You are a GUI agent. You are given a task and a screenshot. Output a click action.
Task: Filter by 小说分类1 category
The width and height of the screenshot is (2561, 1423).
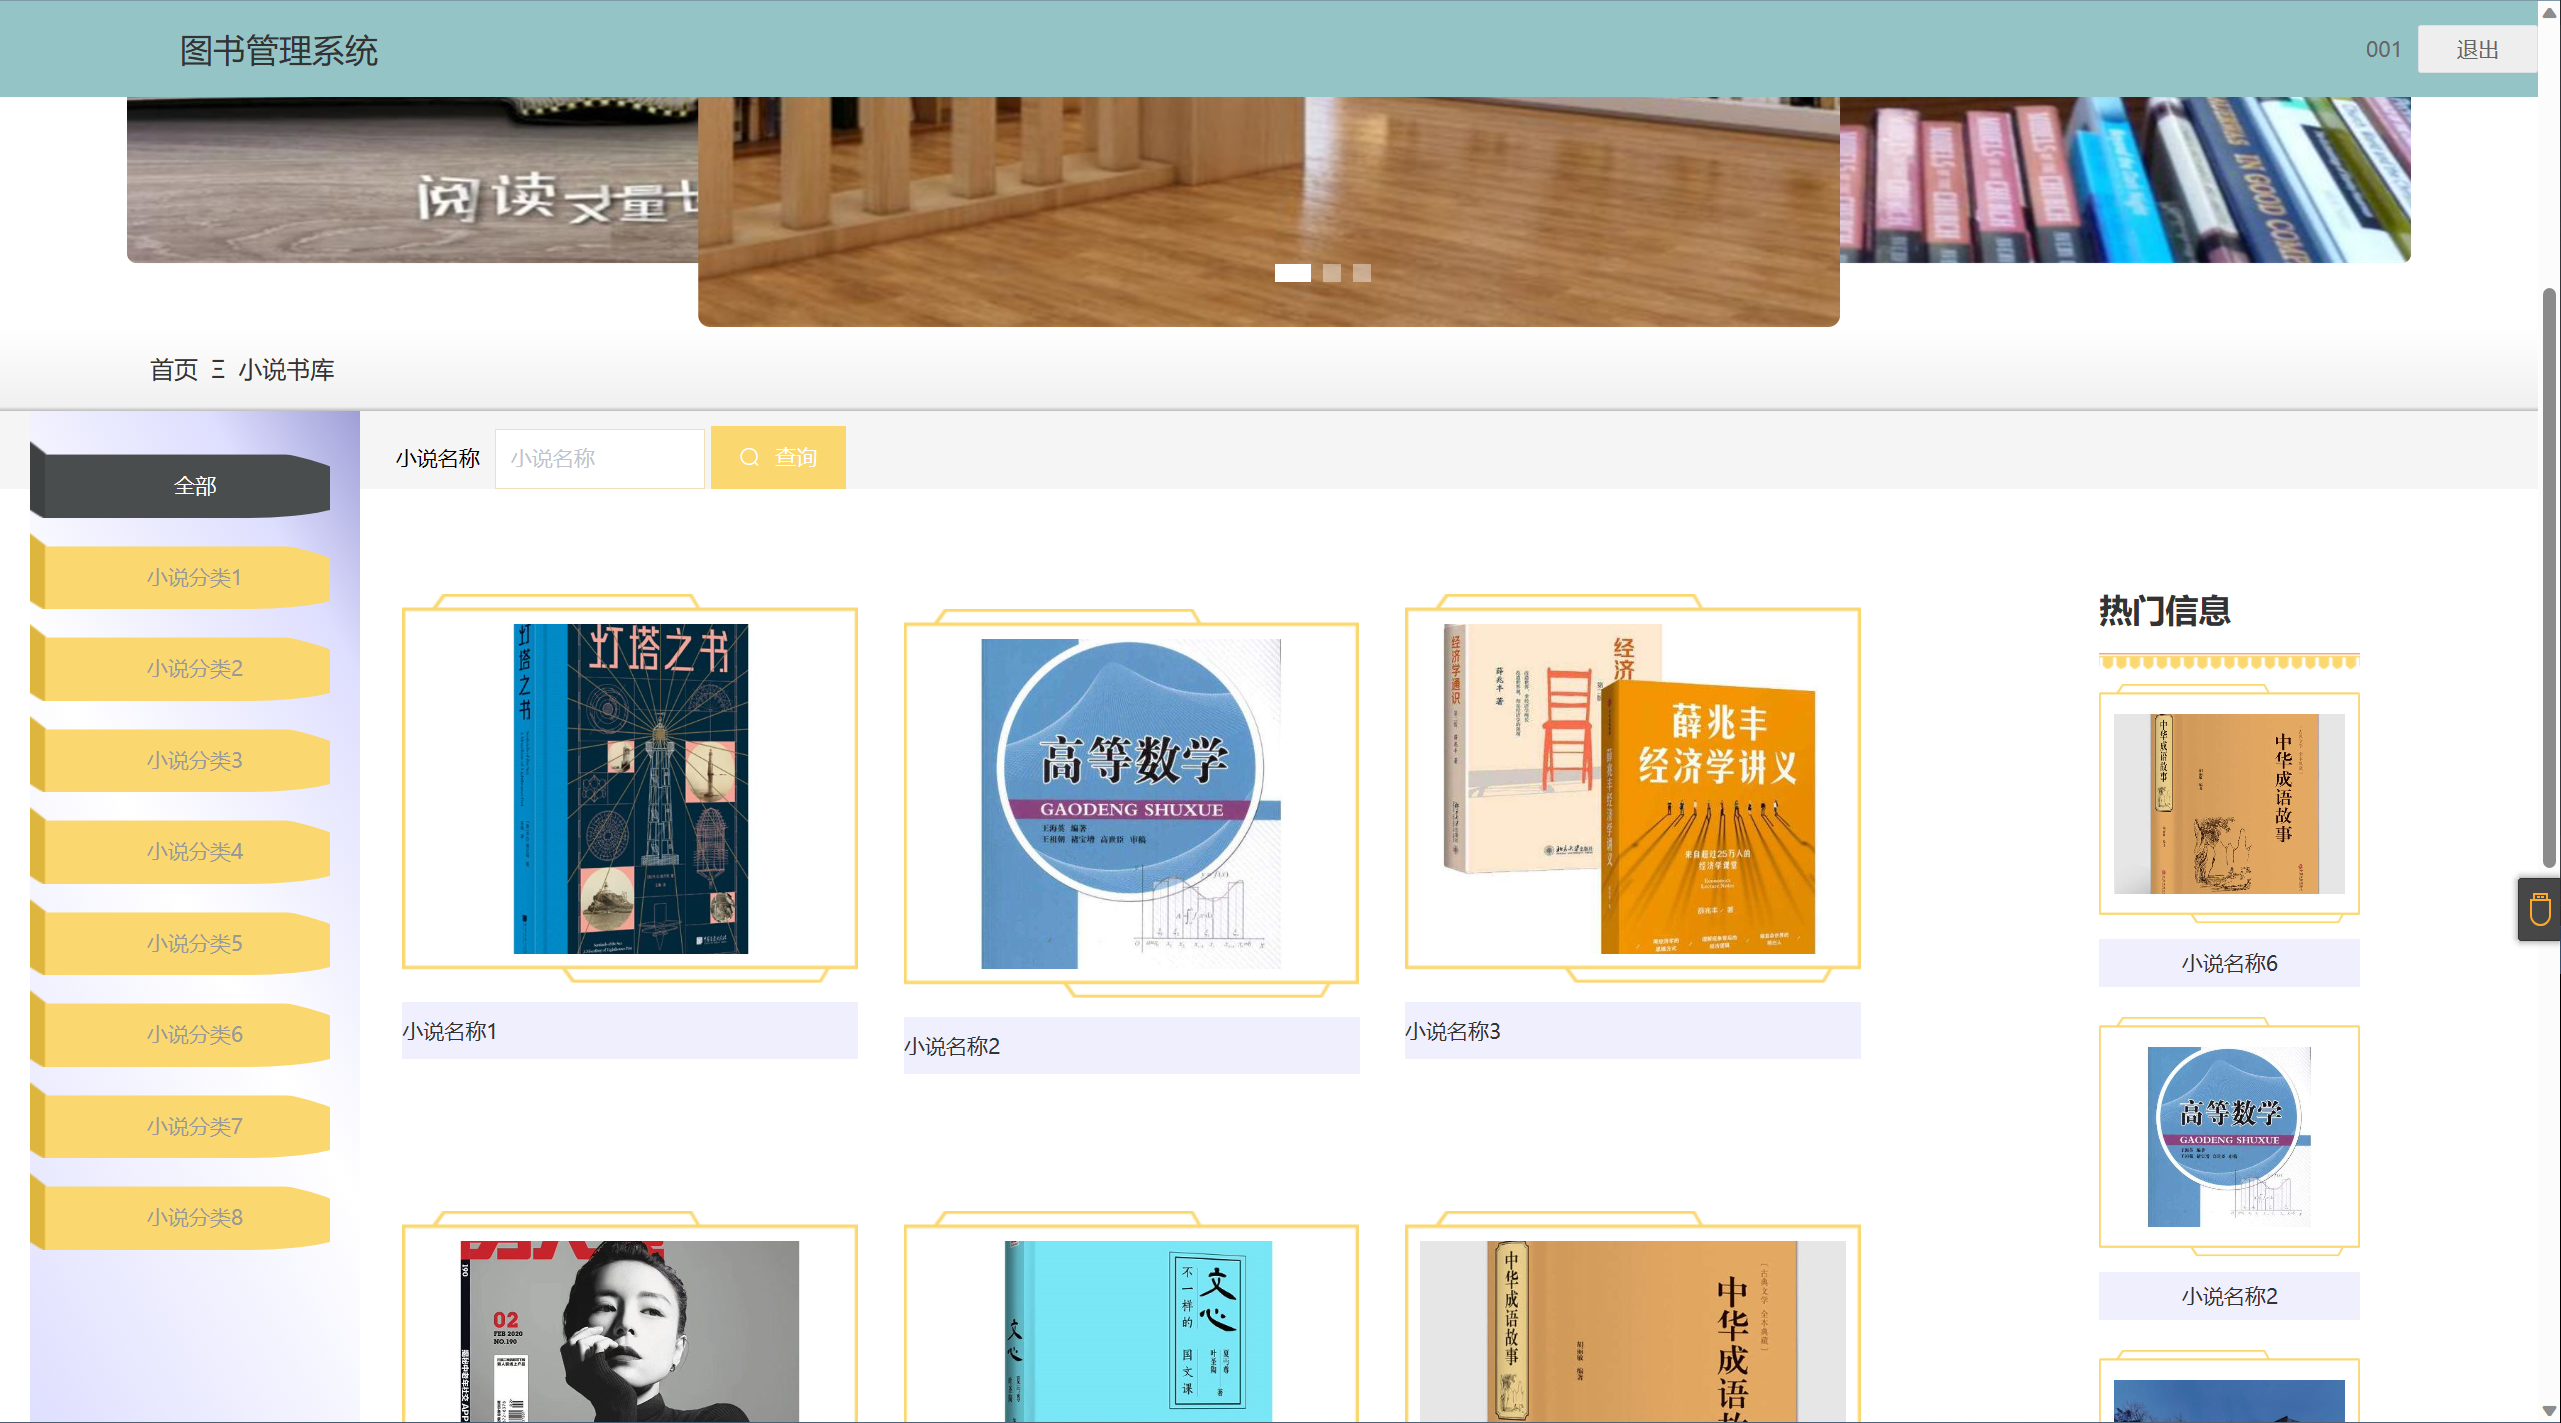[194, 577]
